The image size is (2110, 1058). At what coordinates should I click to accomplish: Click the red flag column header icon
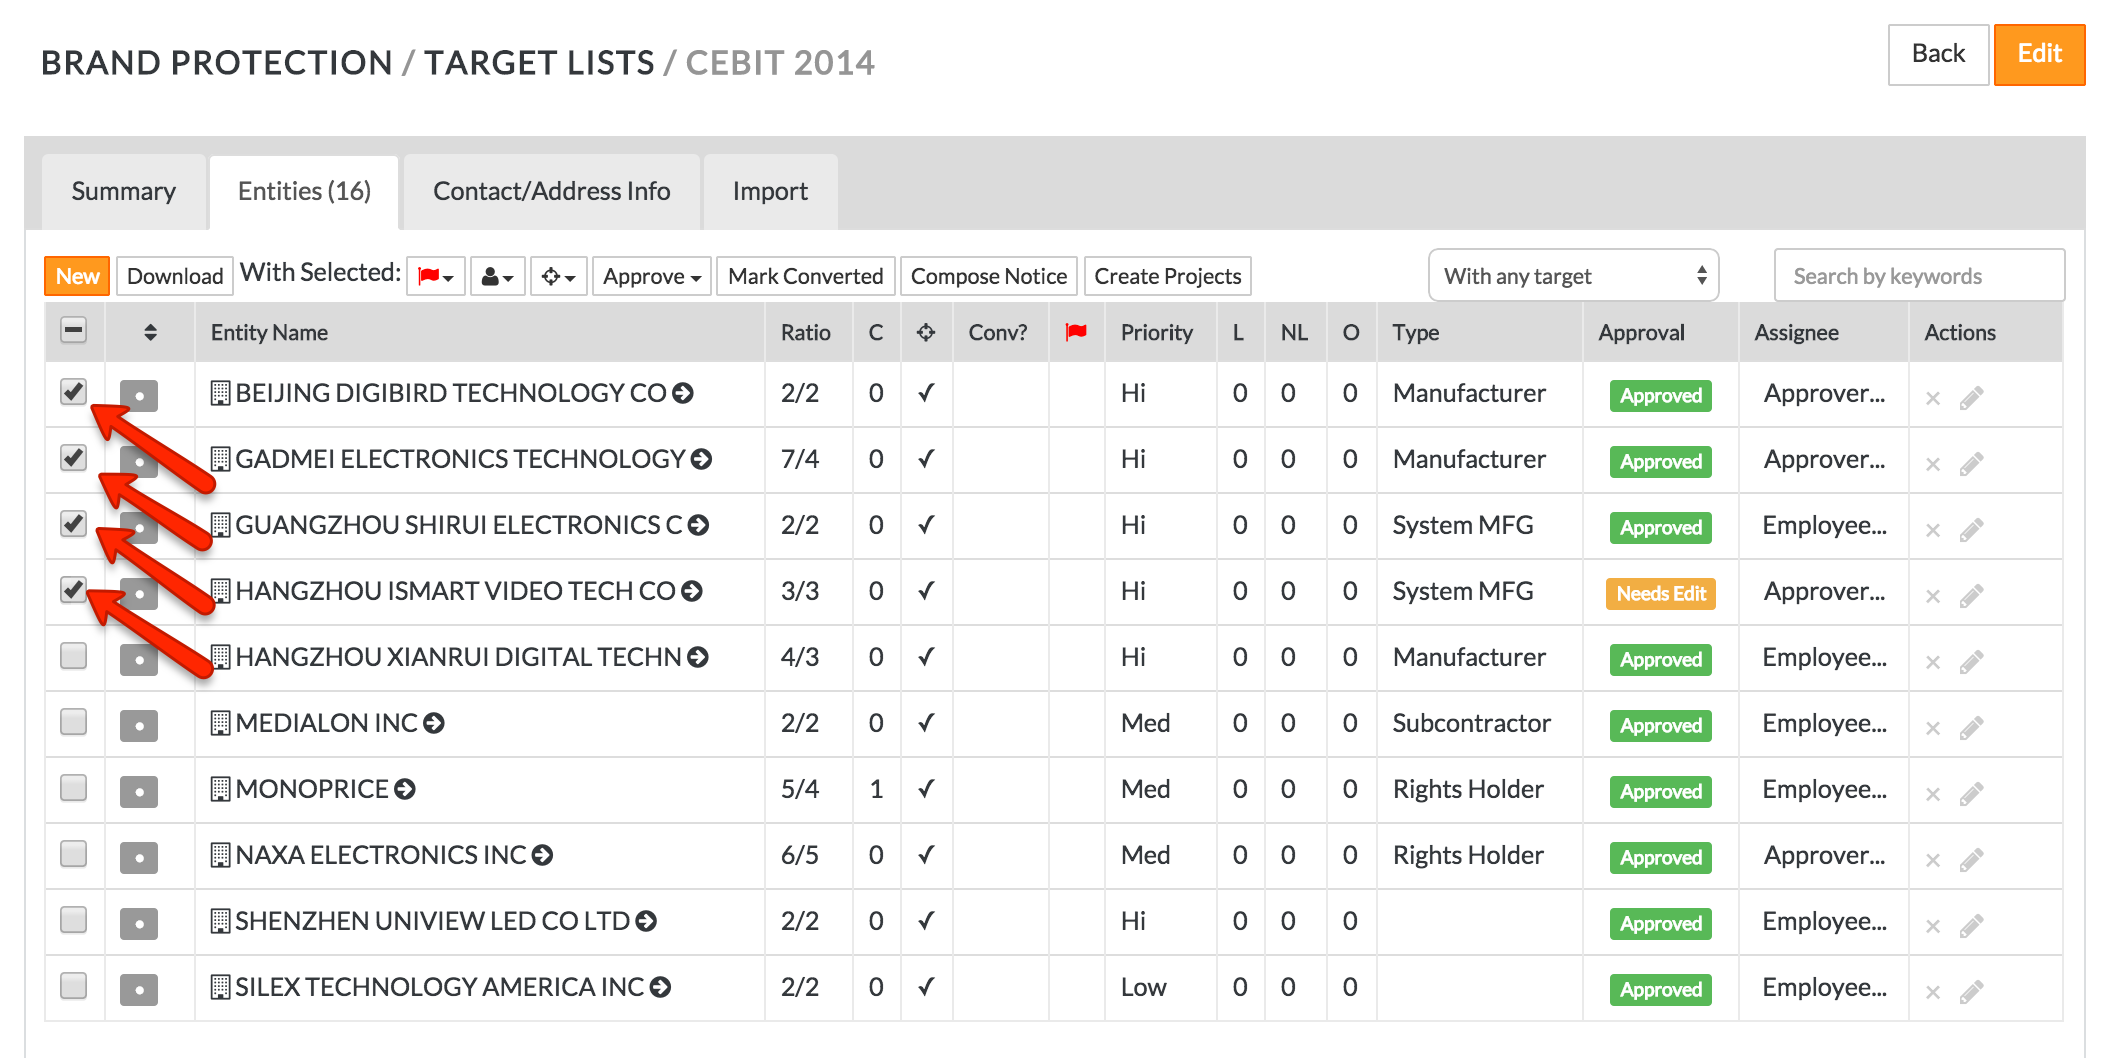point(1076,332)
